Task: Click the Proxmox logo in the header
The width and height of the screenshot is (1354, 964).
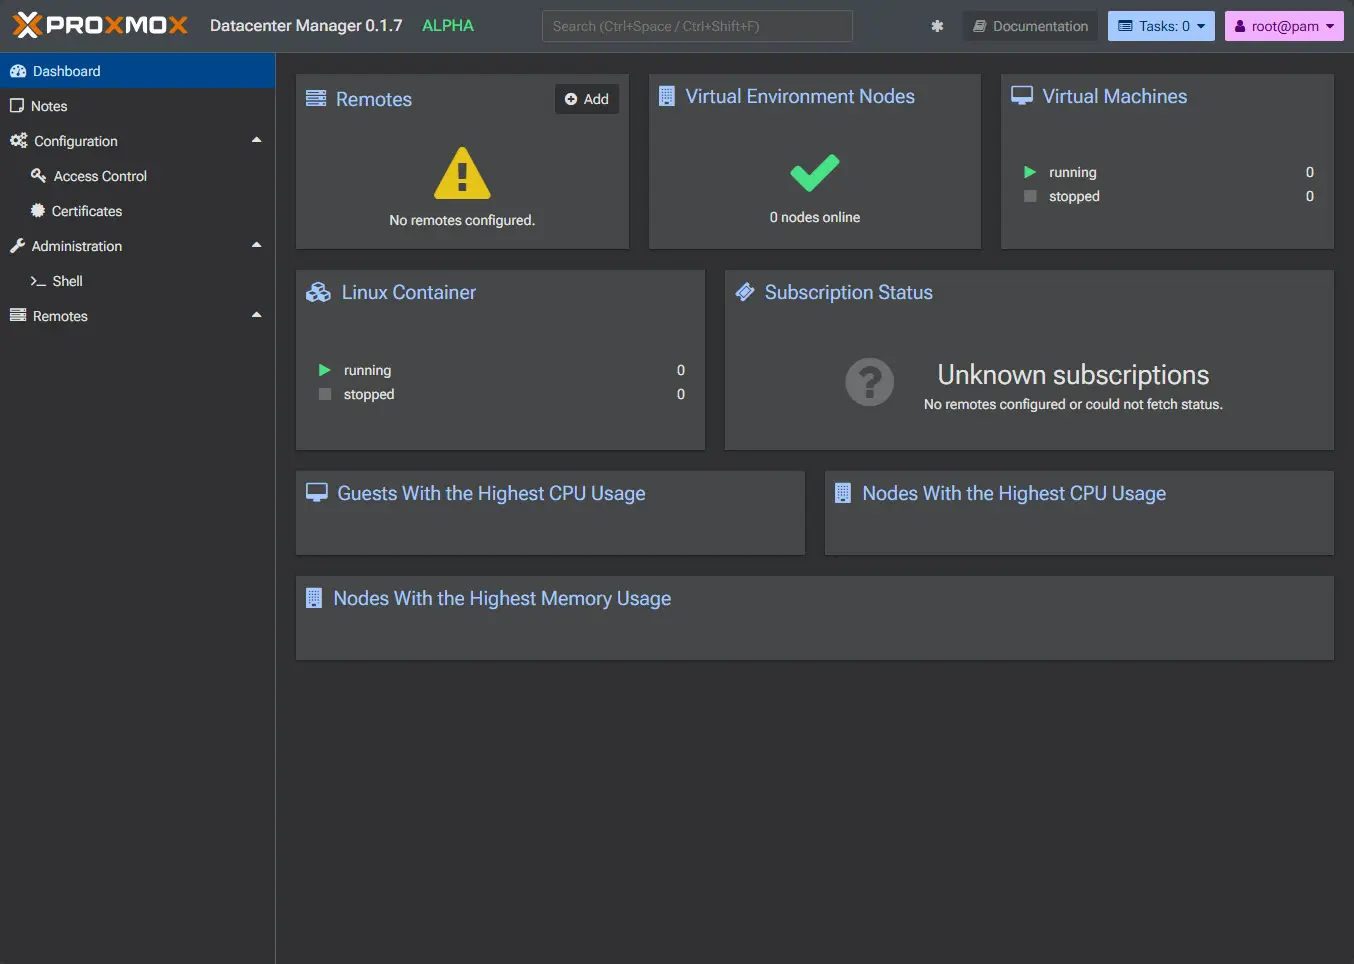Action: (x=99, y=25)
